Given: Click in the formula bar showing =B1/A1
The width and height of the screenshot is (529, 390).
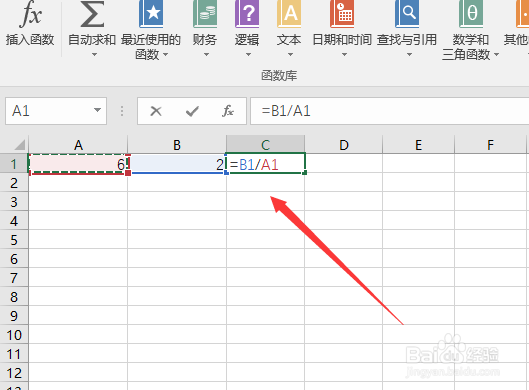Looking at the screenshot, I should (x=390, y=111).
